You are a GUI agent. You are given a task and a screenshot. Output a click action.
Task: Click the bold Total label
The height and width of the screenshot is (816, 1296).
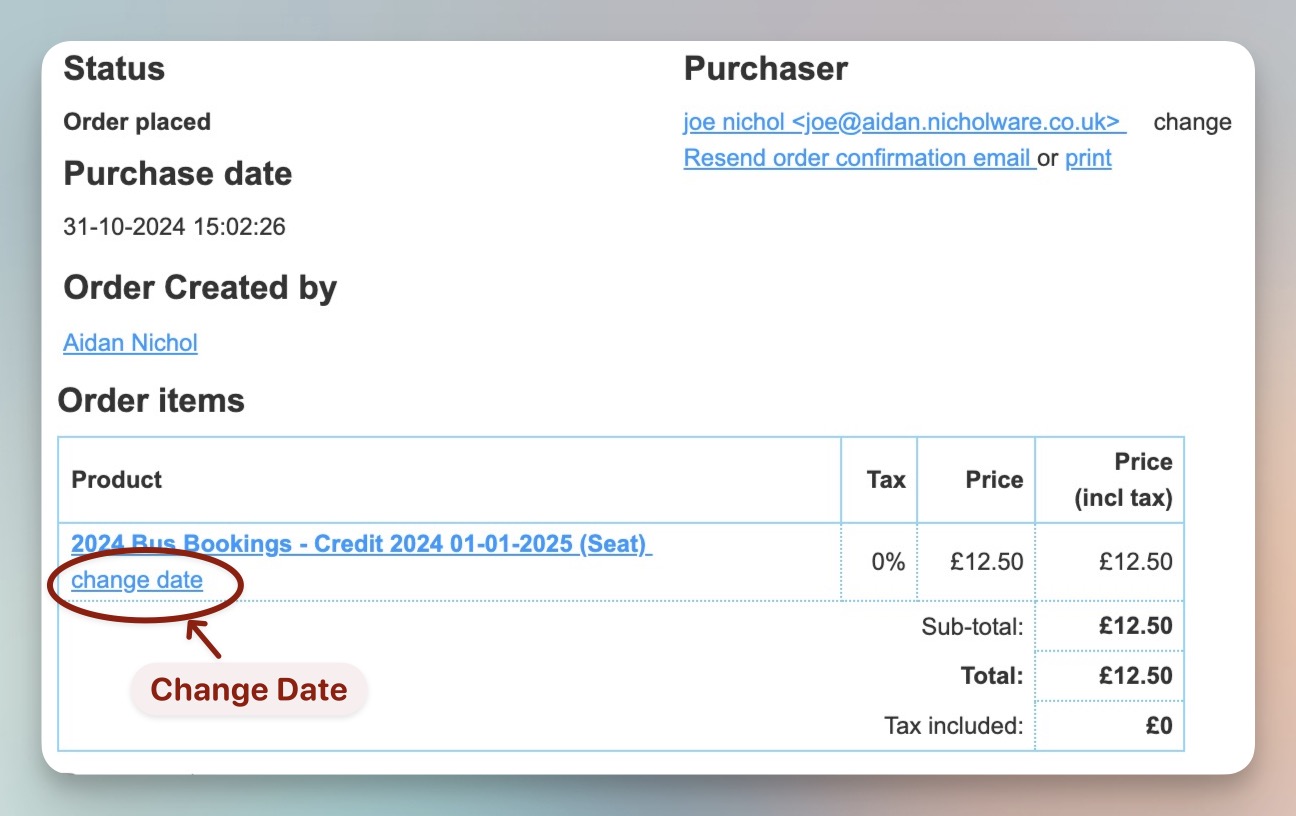pos(991,675)
